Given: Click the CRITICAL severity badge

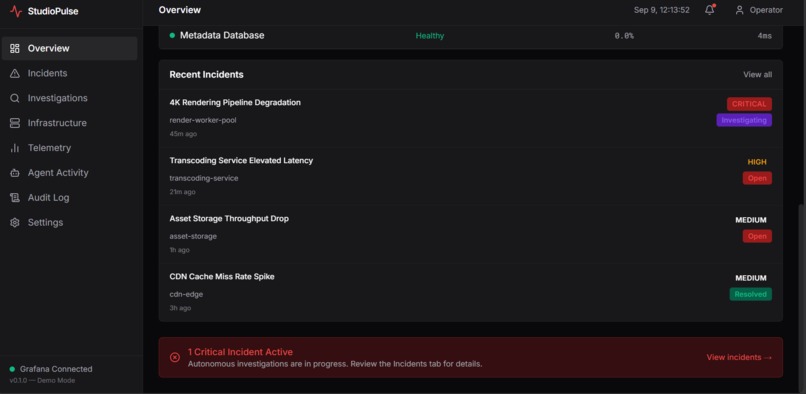Looking at the screenshot, I should click(749, 104).
